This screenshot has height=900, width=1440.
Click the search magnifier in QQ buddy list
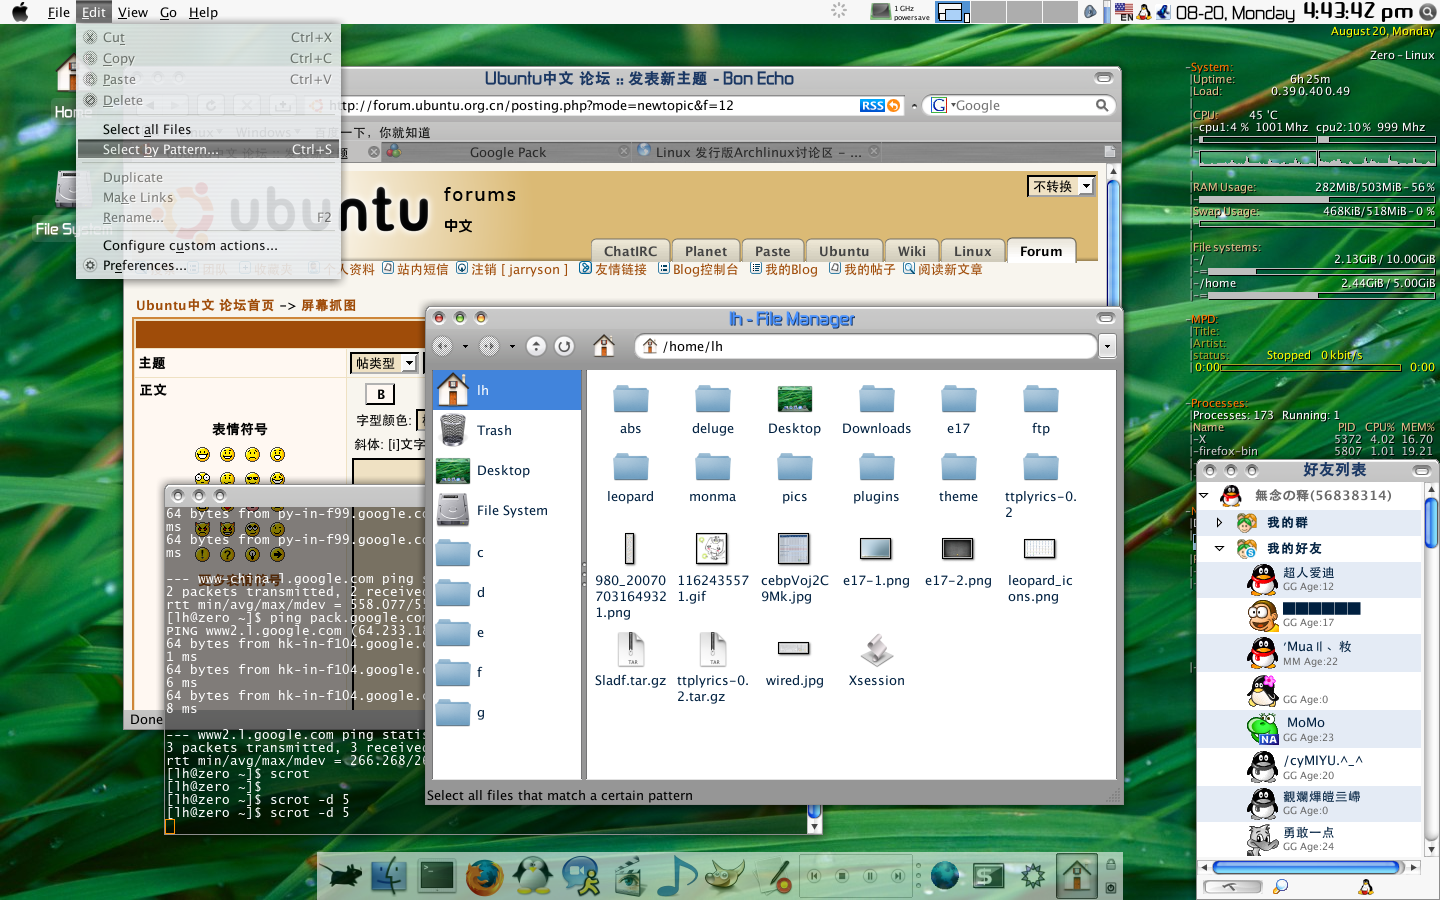(x=1281, y=886)
